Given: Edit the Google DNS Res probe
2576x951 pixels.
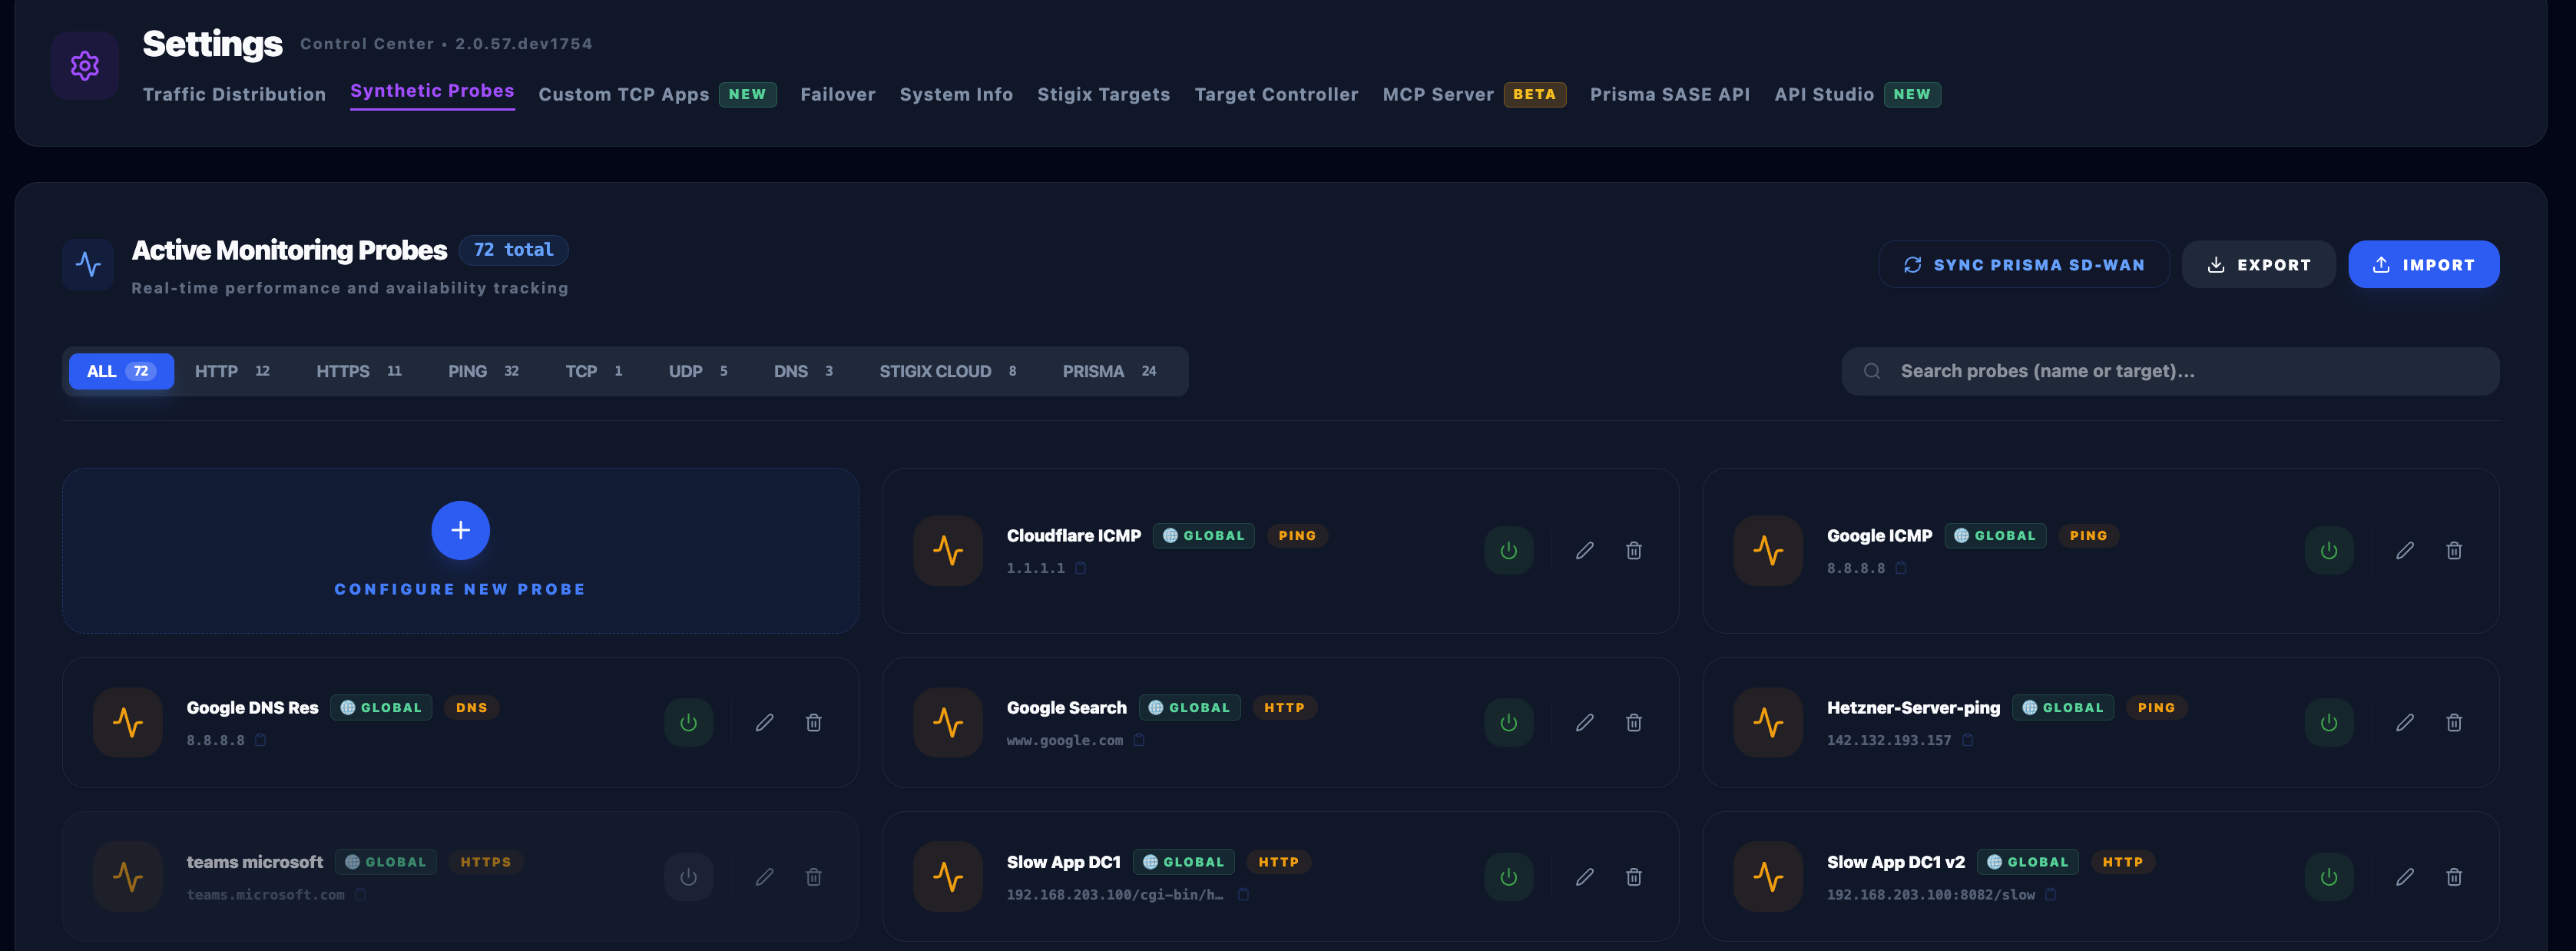Looking at the screenshot, I should (764, 722).
